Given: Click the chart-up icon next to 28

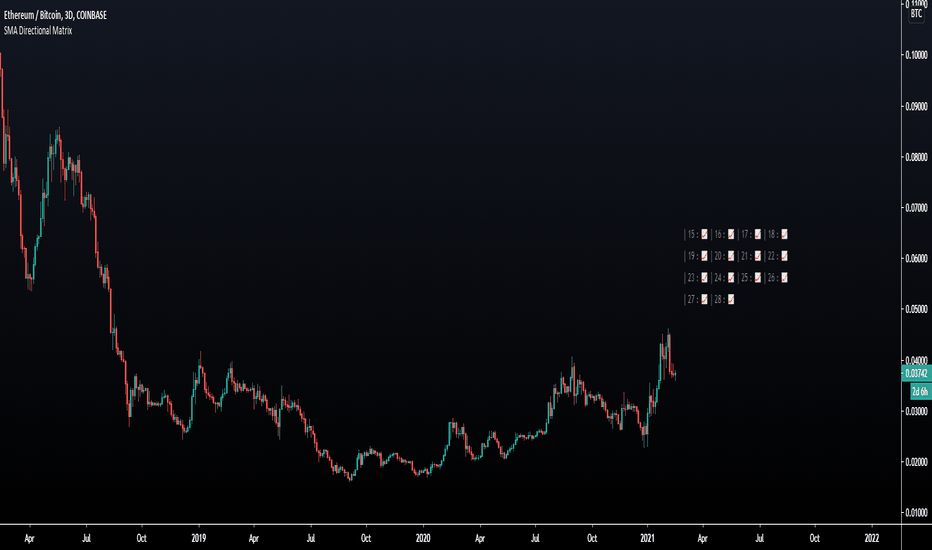Looking at the screenshot, I should tap(731, 300).
